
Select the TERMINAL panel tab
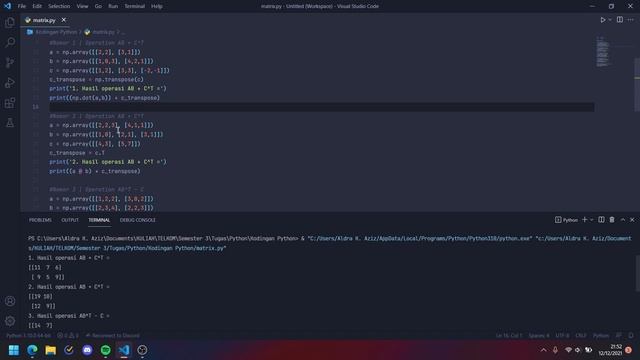[99, 220]
